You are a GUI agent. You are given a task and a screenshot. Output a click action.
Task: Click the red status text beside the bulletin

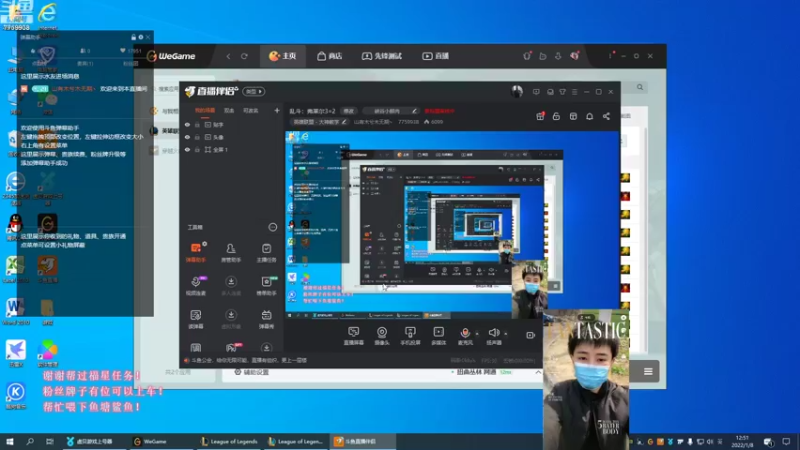[x=439, y=111]
